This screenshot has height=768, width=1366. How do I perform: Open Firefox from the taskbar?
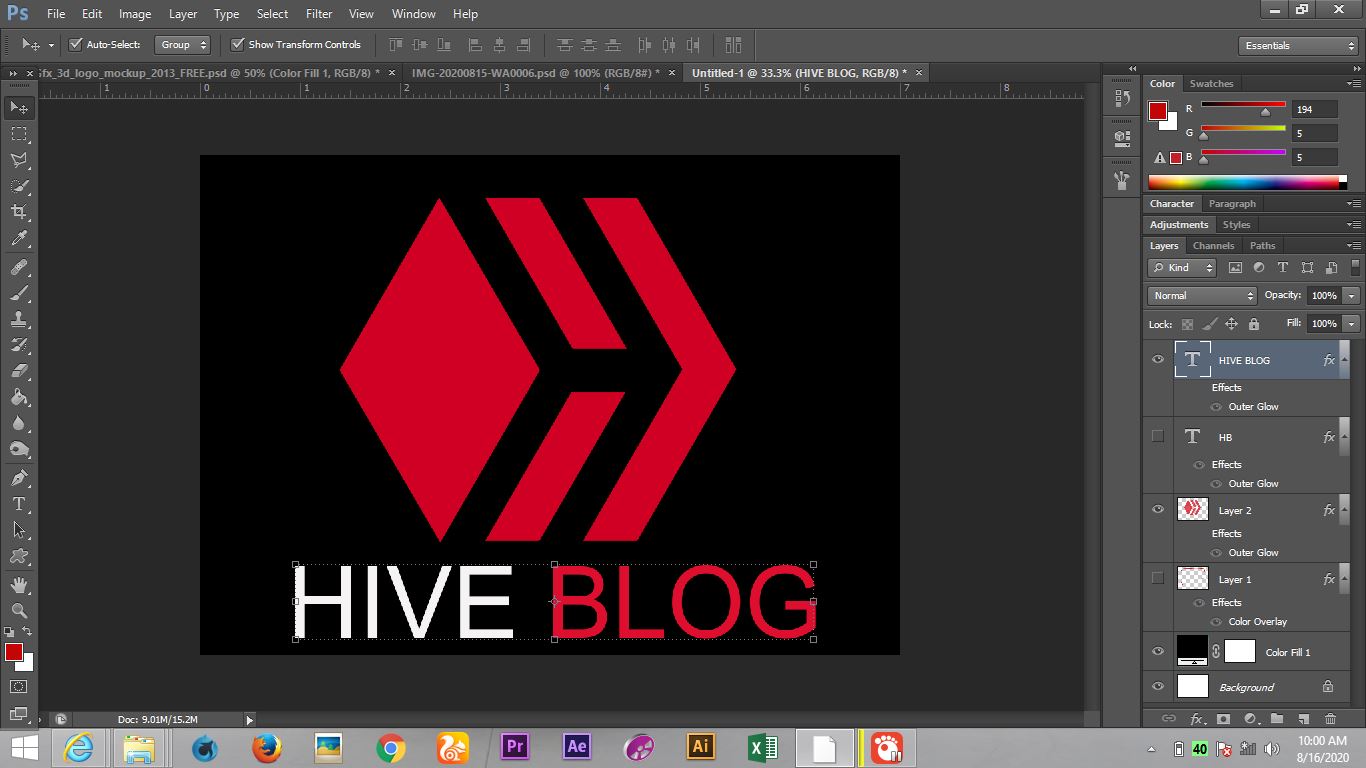[x=266, y=747]
